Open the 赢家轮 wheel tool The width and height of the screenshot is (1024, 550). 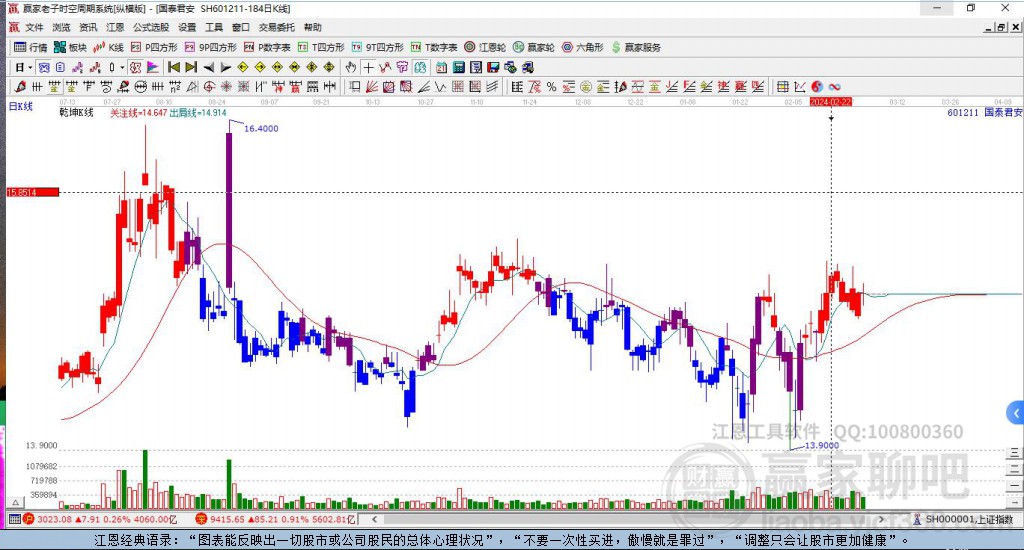pyautogui.click(x=534, y=47)
